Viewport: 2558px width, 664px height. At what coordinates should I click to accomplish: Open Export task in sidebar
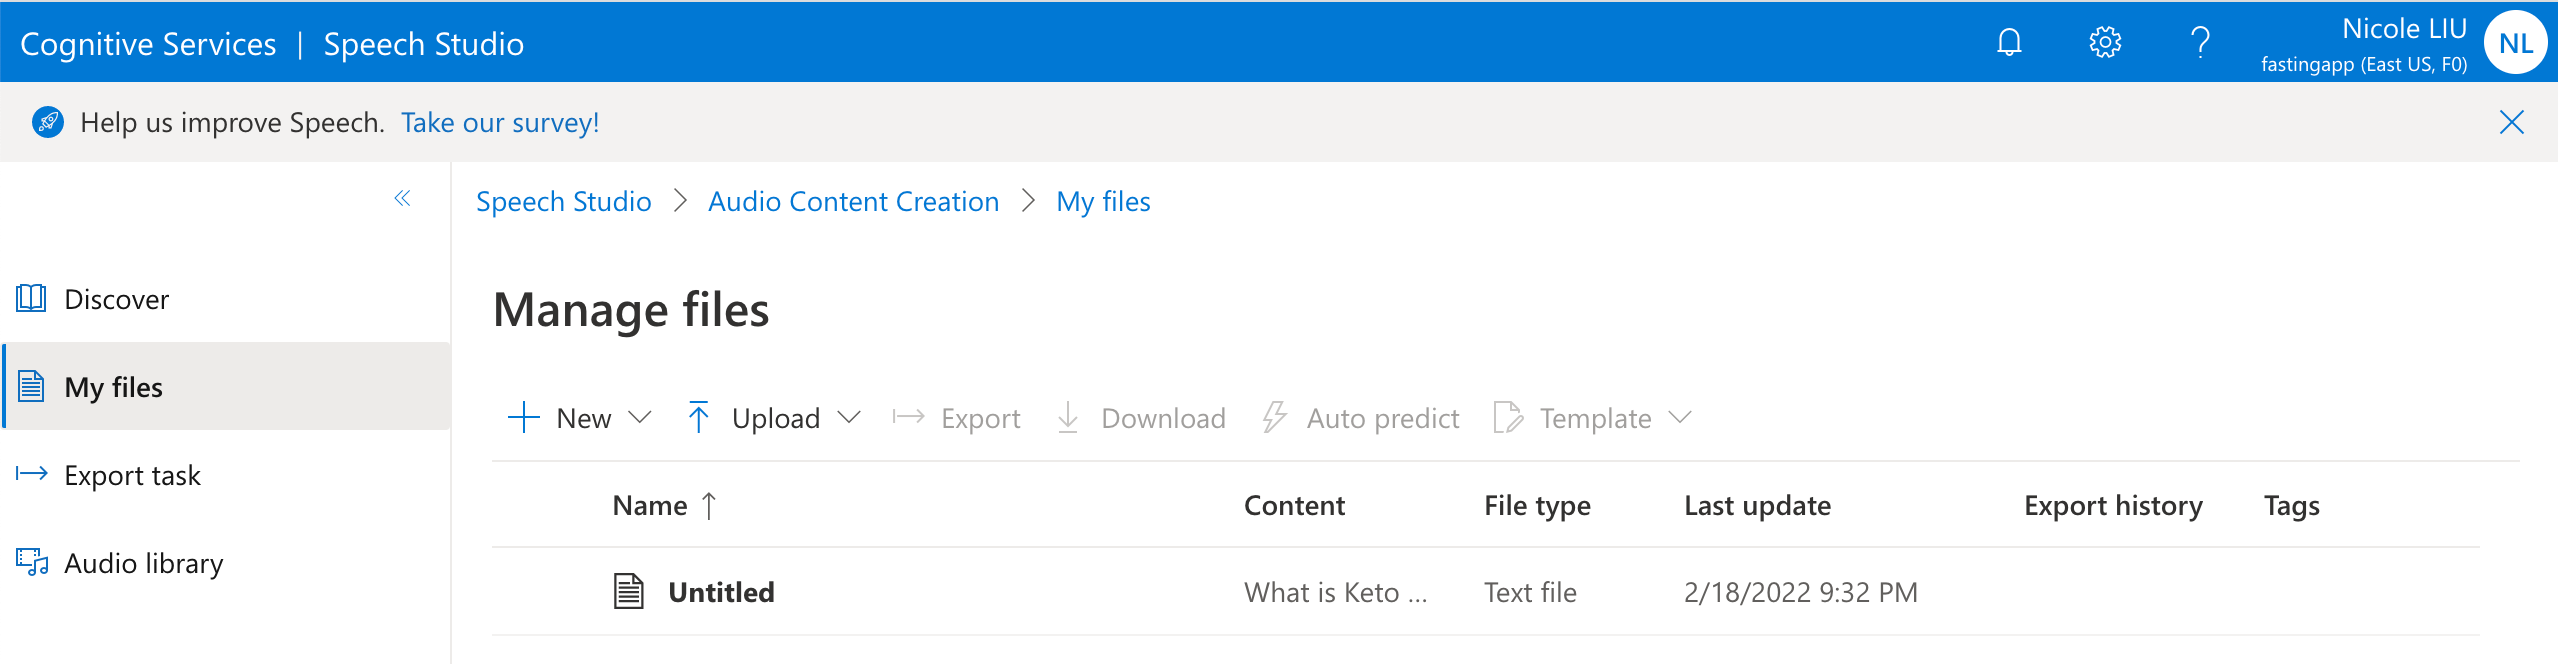click(x=226, y=475)
